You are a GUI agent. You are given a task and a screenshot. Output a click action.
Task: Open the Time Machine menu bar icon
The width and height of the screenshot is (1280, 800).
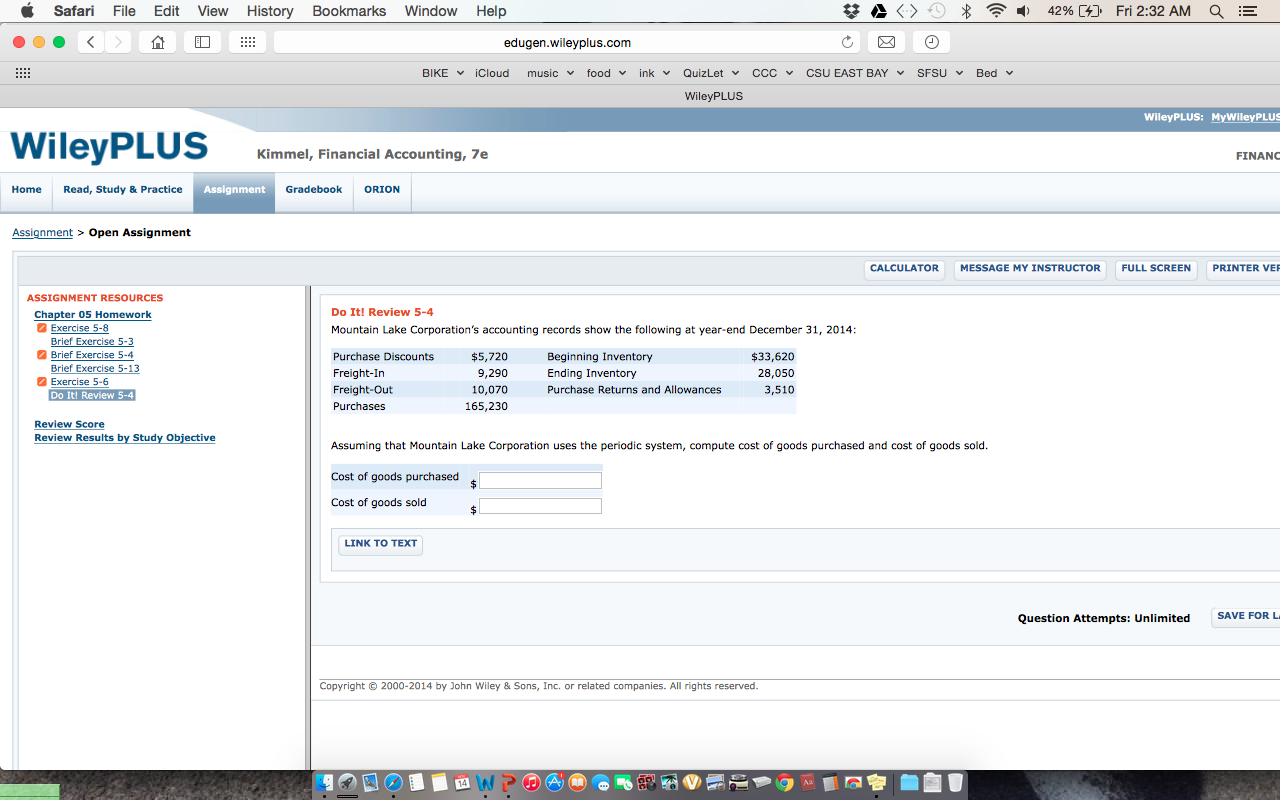point(937,11)
